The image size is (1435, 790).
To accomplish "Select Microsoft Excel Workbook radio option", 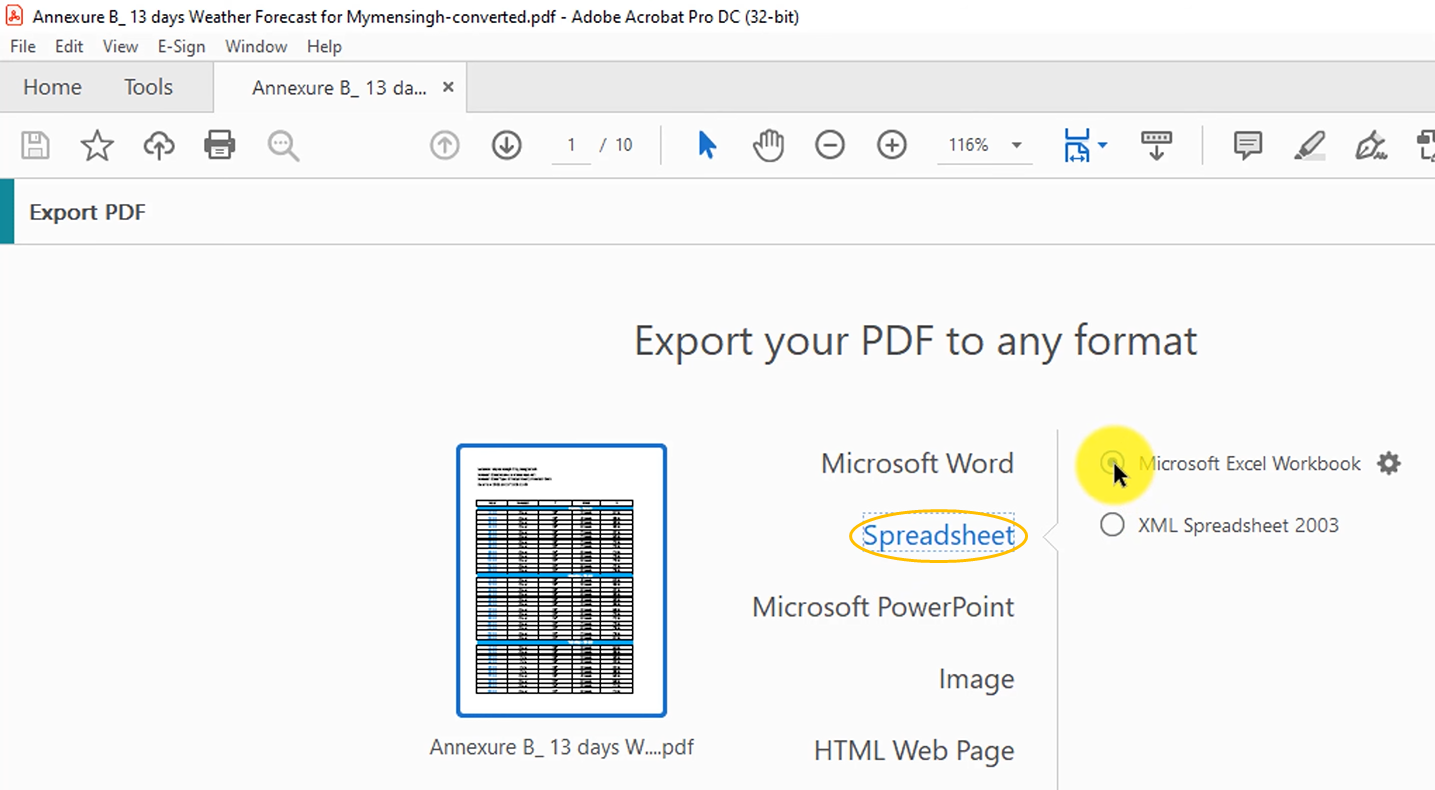I will [1111, 463].
